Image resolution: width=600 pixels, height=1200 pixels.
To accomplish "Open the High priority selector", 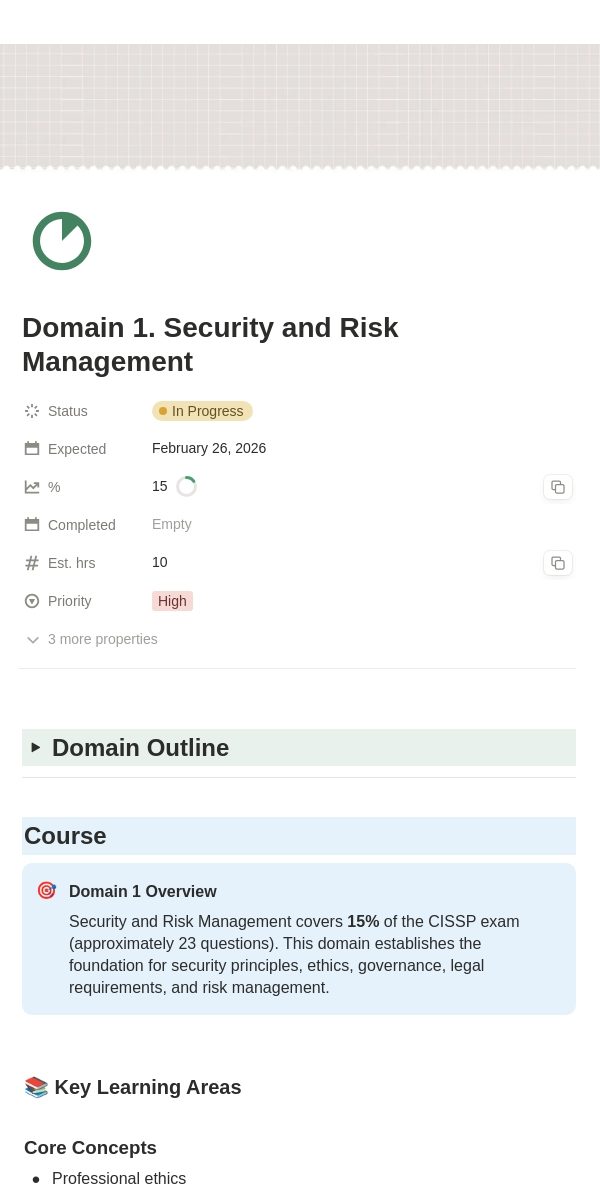I will (x=172, y=601).
